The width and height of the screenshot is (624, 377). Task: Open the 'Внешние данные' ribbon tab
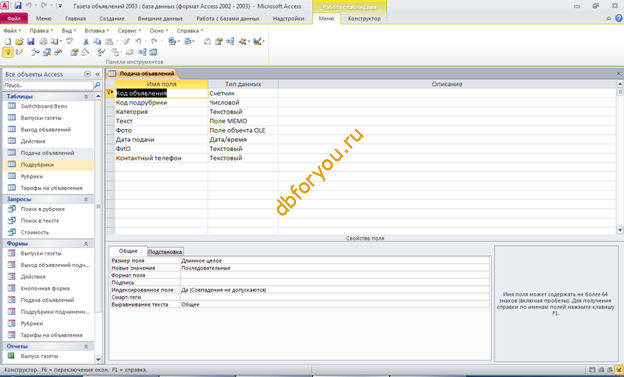tap(160, 19)
